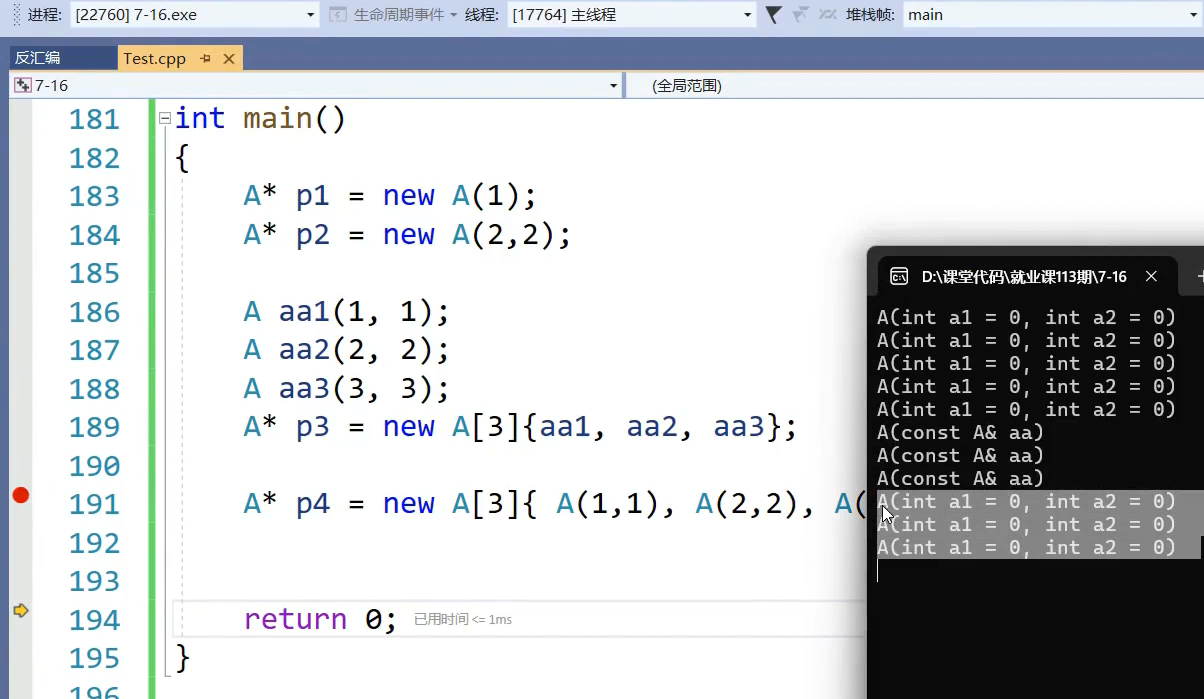Image resolution: width=1204 pixels, height=699 pixels.
Task: Click the thread switch arrows icon
Action: coord(827,14)
